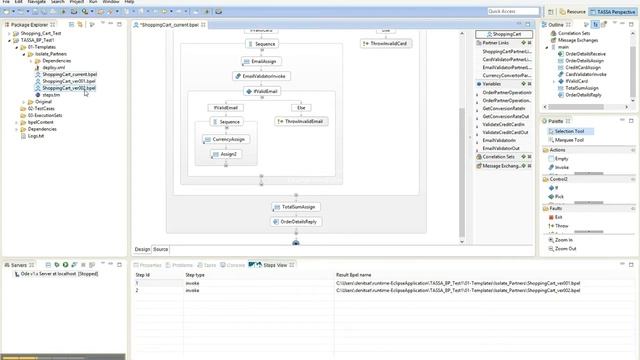Switch to TASSA Perspective
Viewport: 640px width, 360px height.
pyautogui.click(x=612, y=12)
